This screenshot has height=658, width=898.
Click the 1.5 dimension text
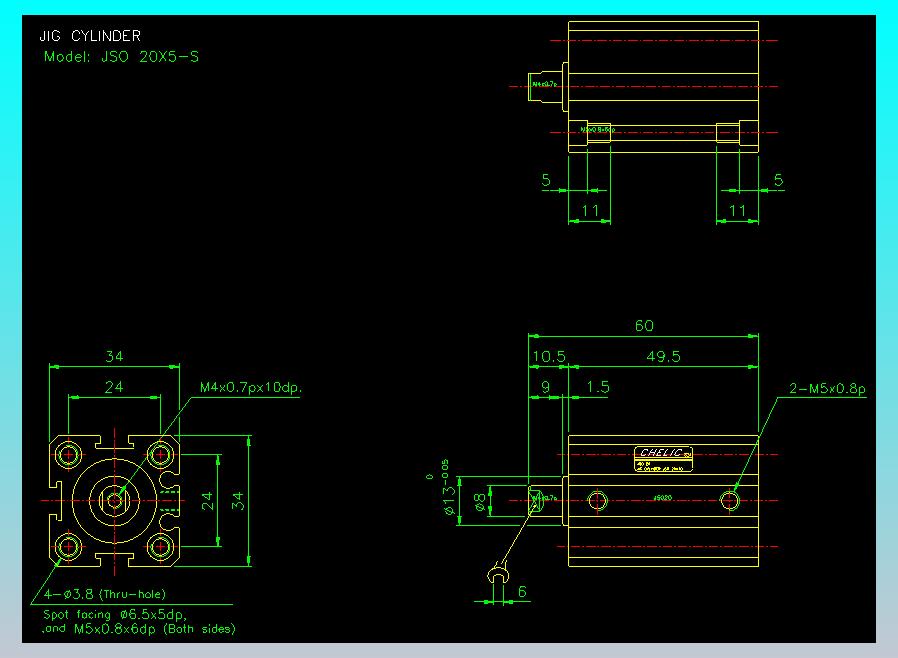[598, 387]
